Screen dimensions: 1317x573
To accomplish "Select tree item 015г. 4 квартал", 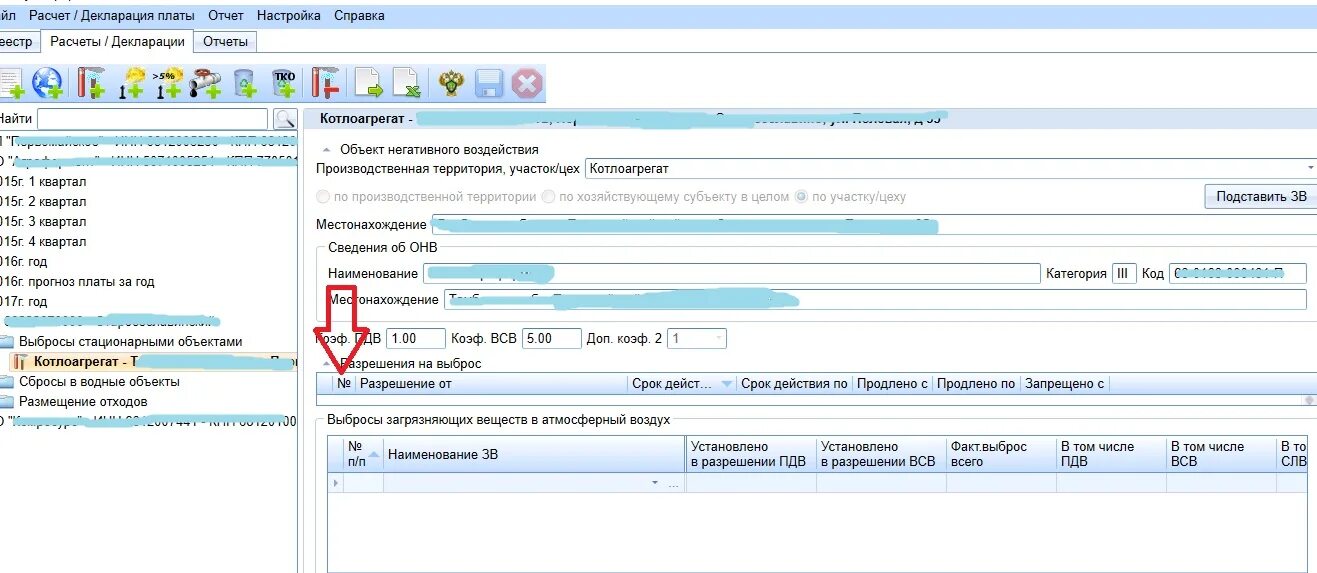I will pos(44,242).
